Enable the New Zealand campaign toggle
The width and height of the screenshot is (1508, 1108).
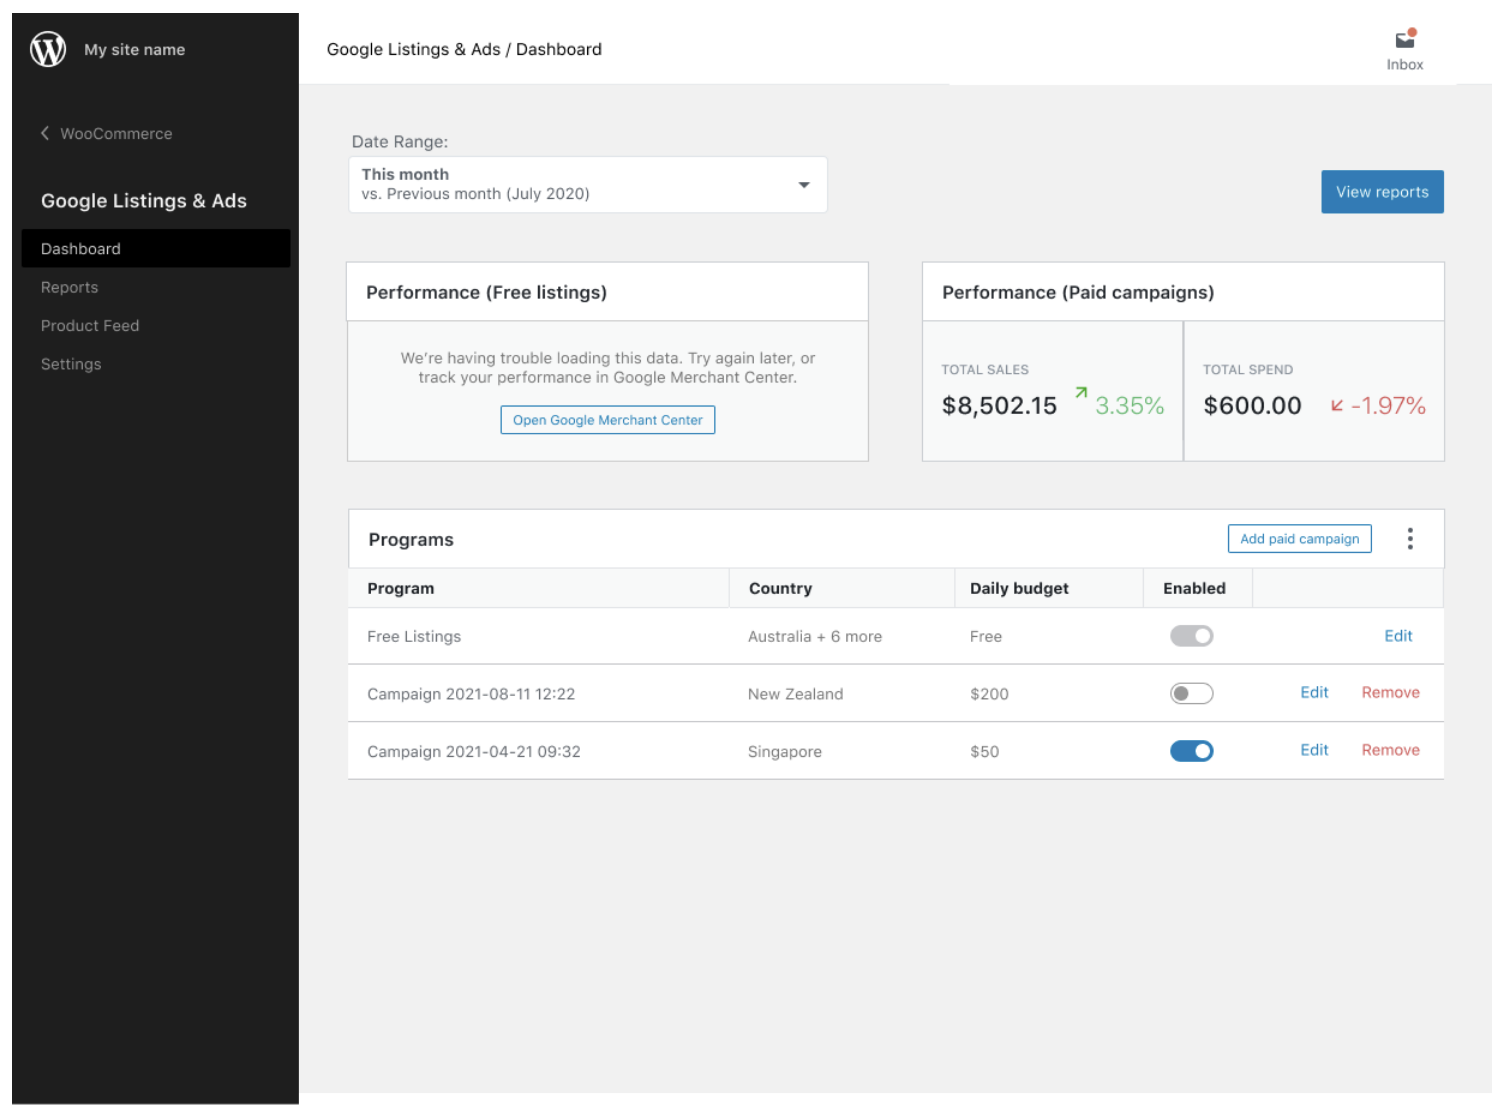point(1191,693)
